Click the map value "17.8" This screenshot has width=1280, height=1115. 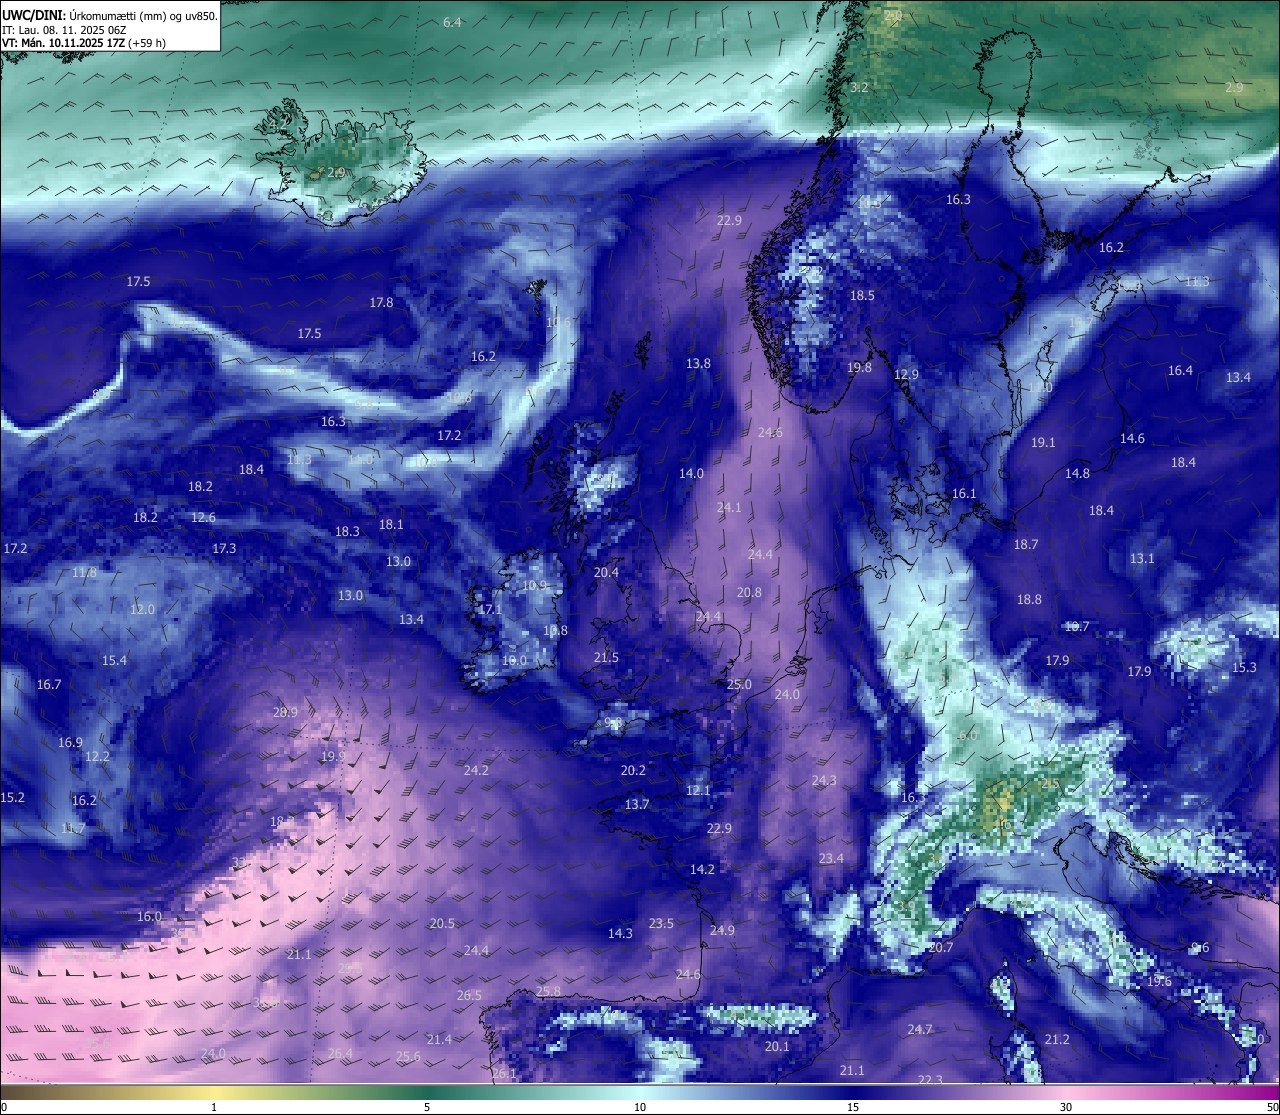[381, 302]
